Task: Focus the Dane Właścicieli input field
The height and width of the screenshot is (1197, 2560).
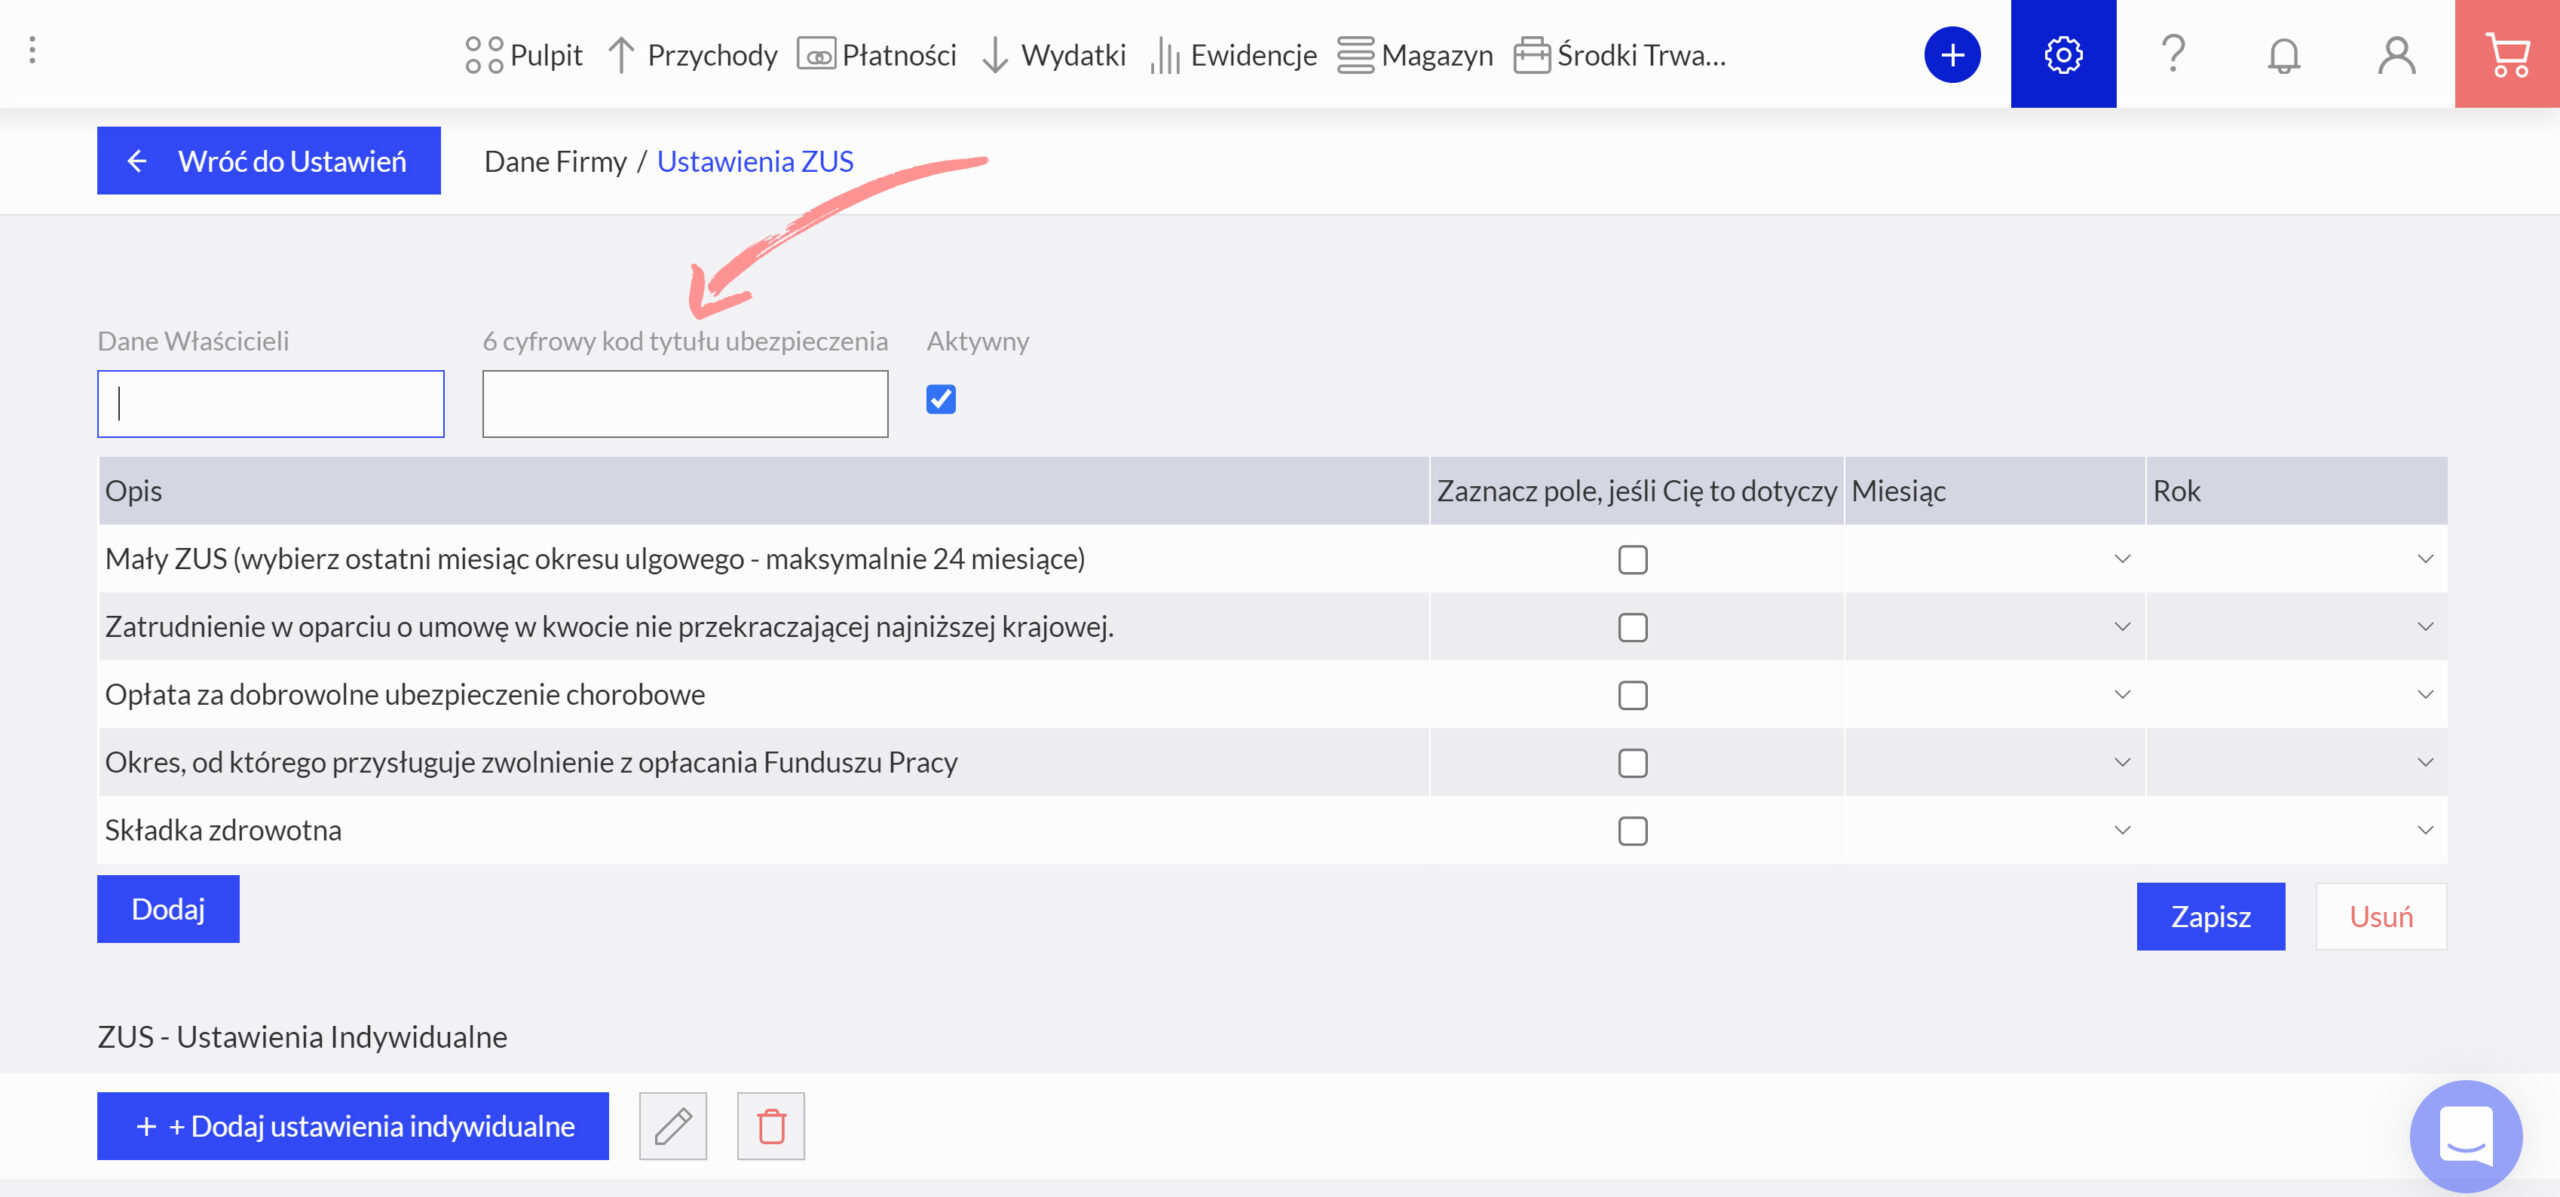Action: pos(271,404)
